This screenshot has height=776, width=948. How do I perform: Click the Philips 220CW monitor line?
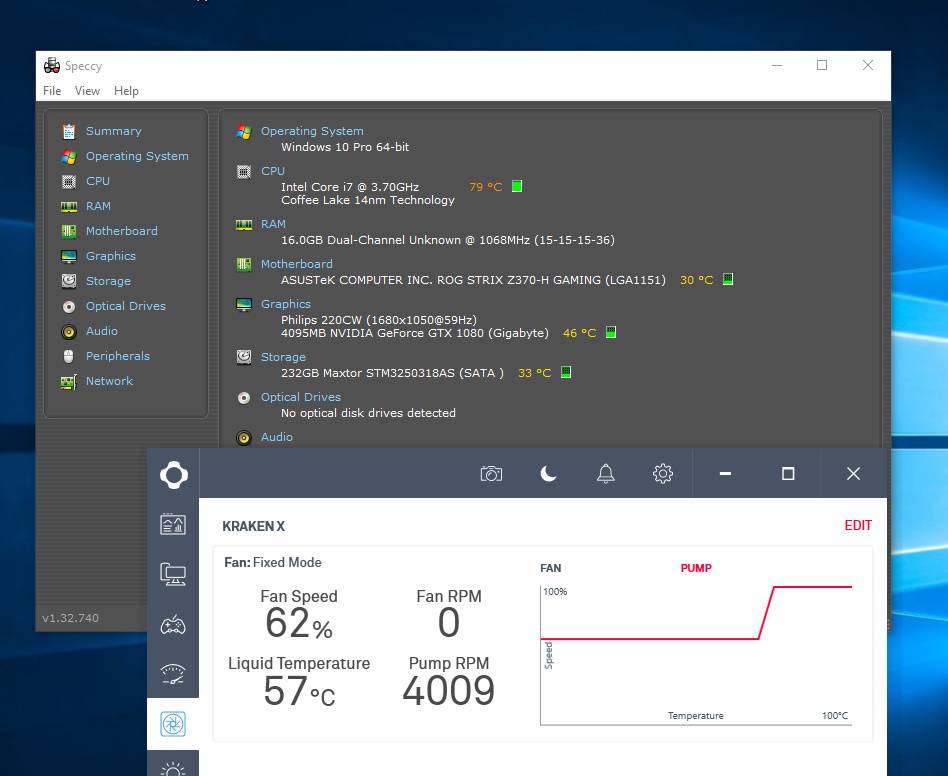[x=379, y=320]
